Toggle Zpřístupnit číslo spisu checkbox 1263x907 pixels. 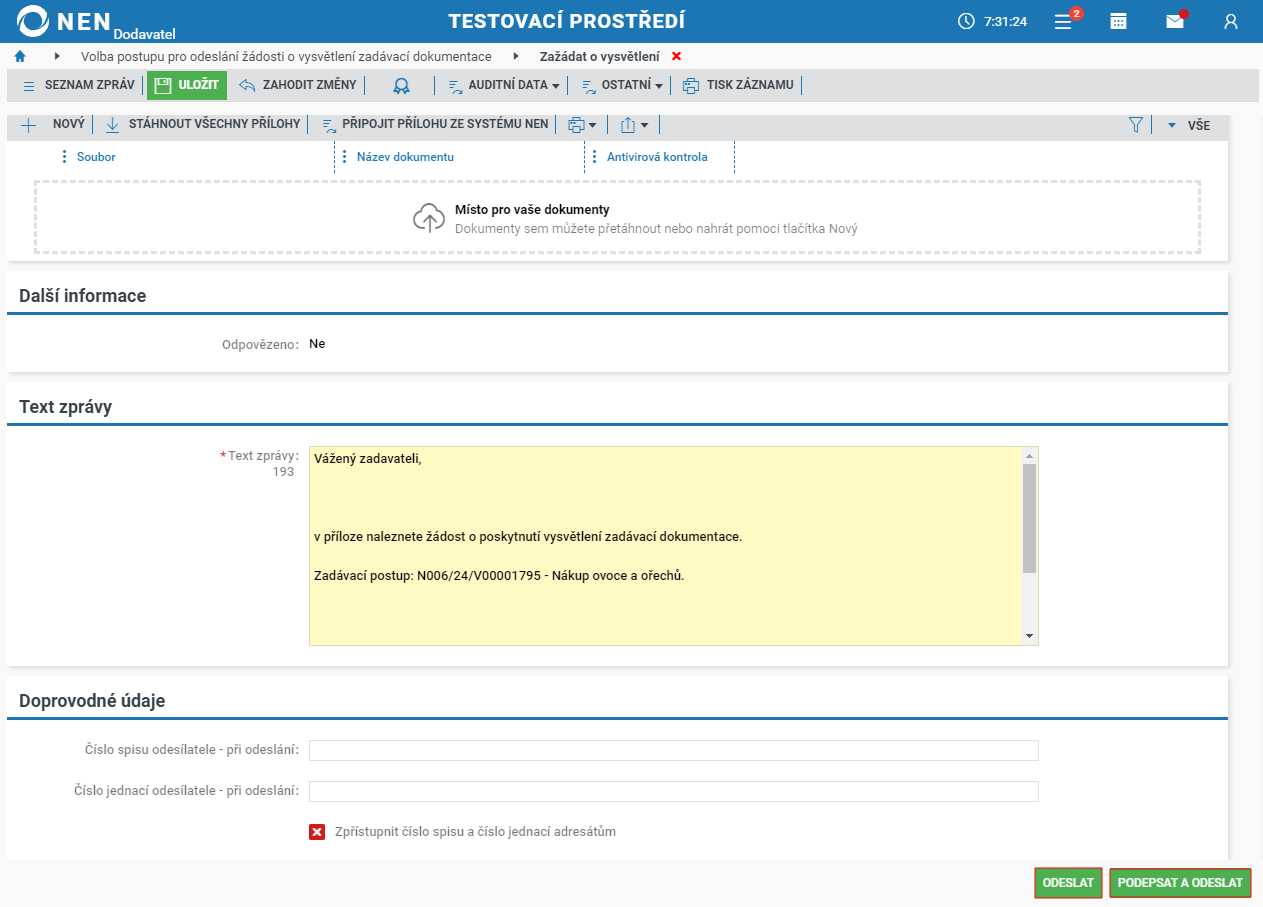[317, 832]
